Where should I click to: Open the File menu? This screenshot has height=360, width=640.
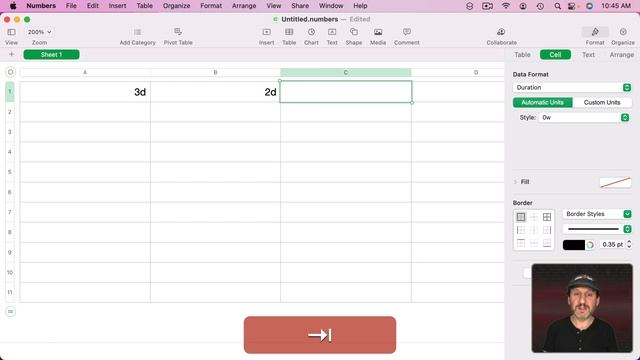[x=71, y=6]
